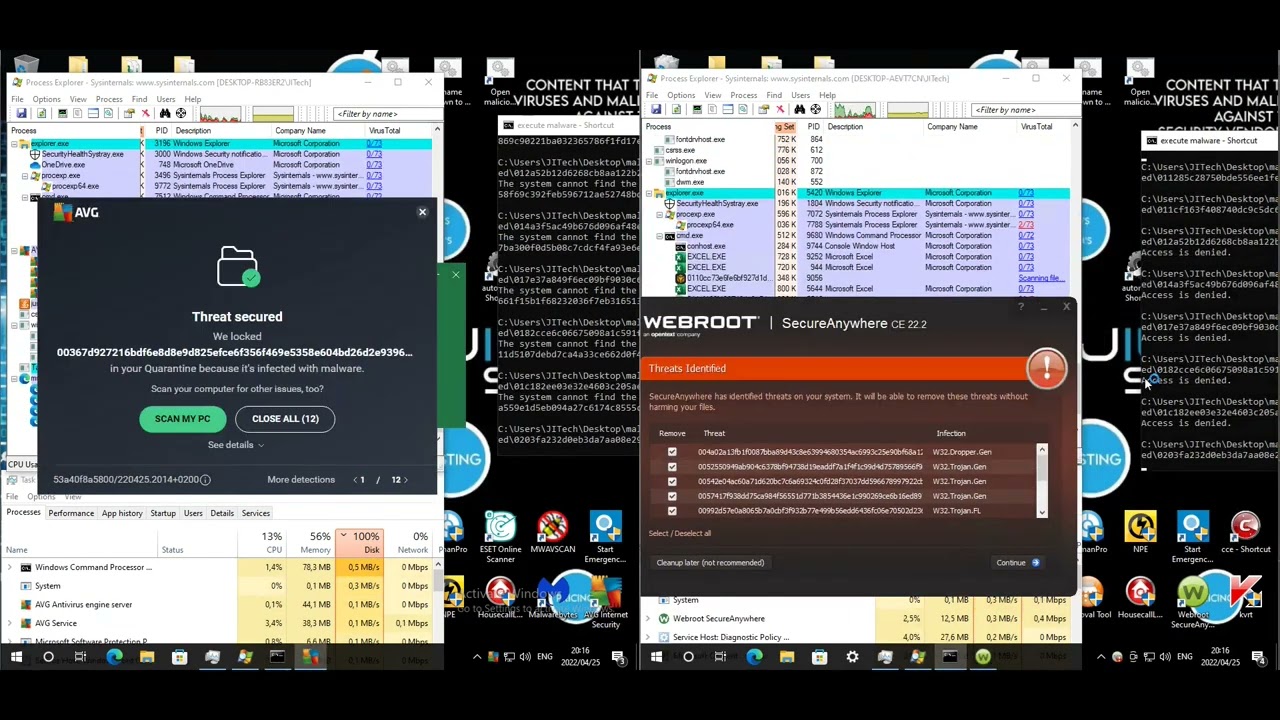1280x720 pixels.
Task: Switch to the Startup tab in Task Manager
Action: (163, 513)
